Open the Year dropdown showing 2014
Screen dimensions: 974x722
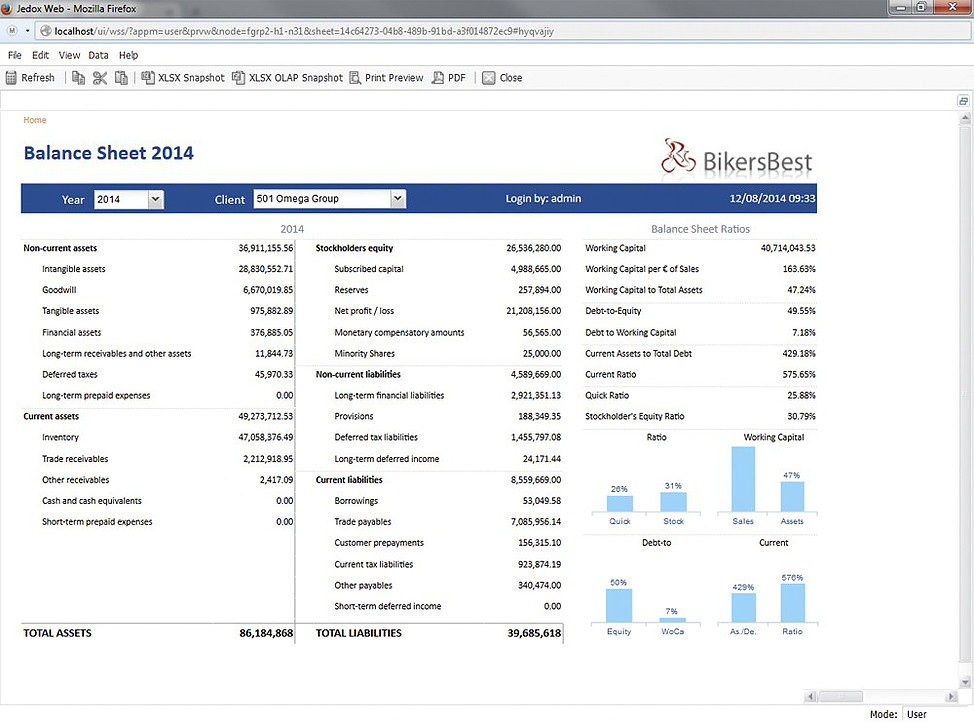click(x=155, y=199)
